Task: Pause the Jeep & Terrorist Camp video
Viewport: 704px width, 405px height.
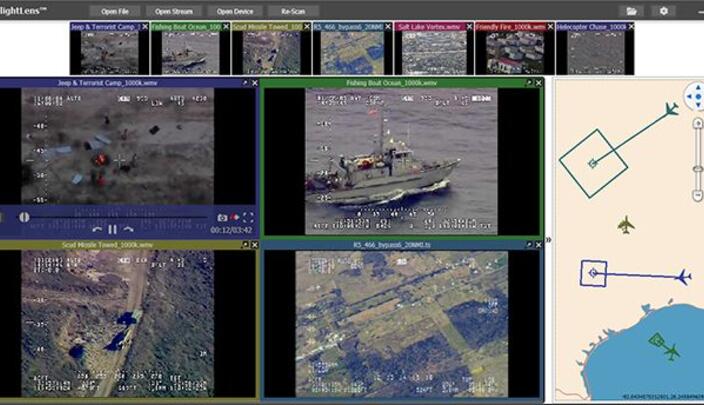Action: pos(112,230)
